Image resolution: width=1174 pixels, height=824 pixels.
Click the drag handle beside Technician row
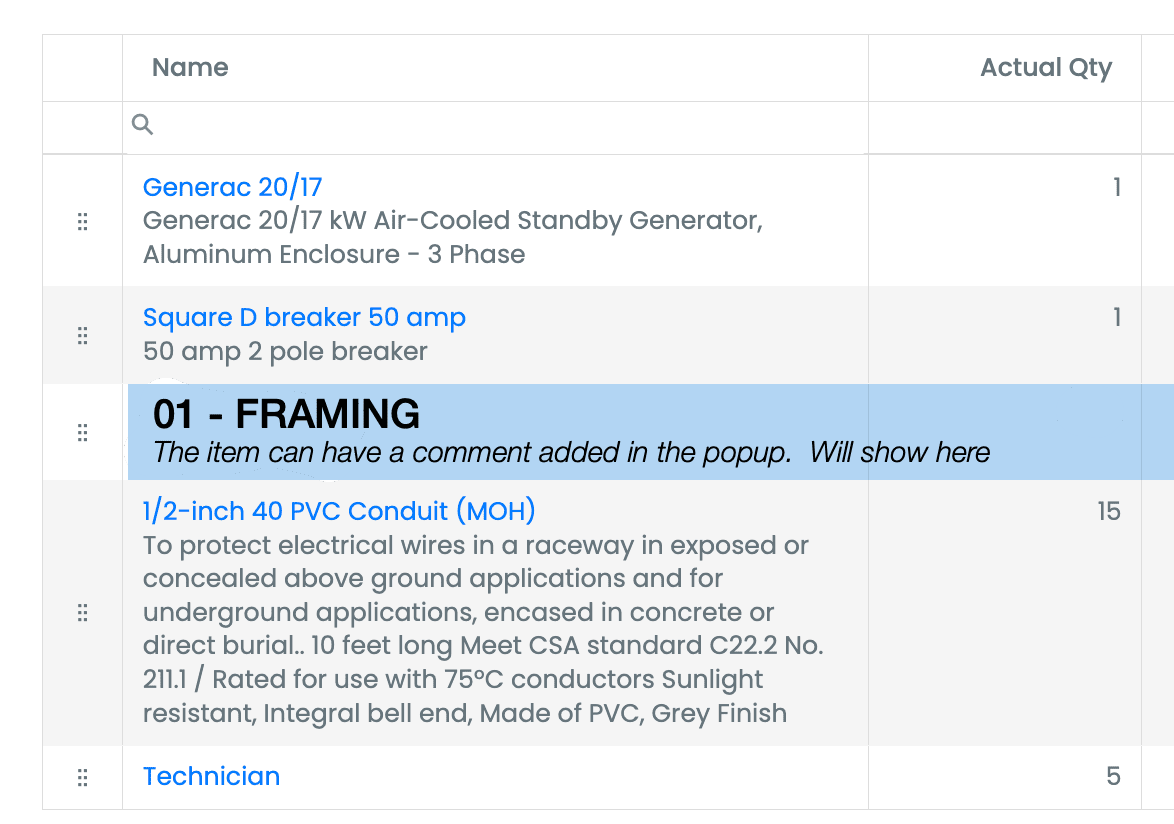click(84, 776)
